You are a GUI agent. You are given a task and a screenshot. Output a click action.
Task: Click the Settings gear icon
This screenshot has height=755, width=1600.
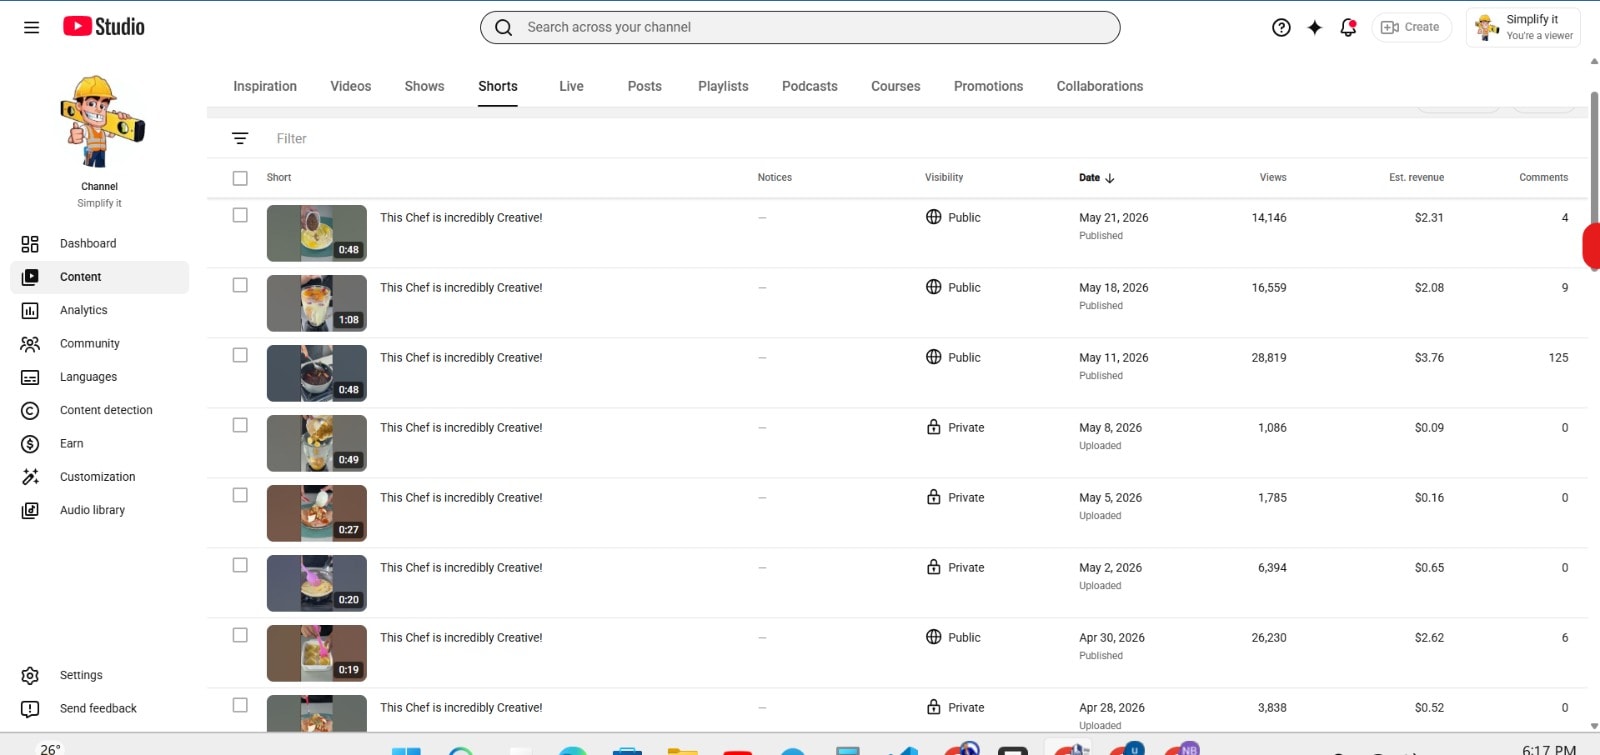[x=30, y=676]
